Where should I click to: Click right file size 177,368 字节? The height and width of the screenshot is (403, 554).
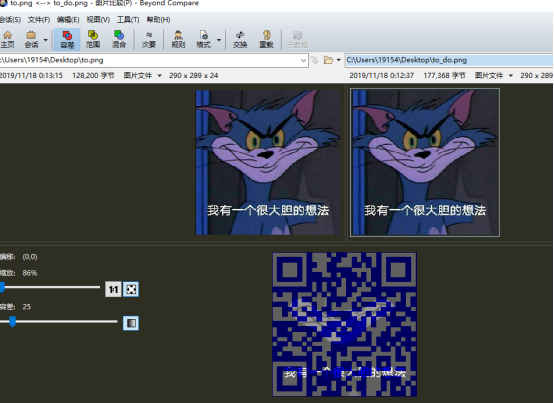pos(444,76)
